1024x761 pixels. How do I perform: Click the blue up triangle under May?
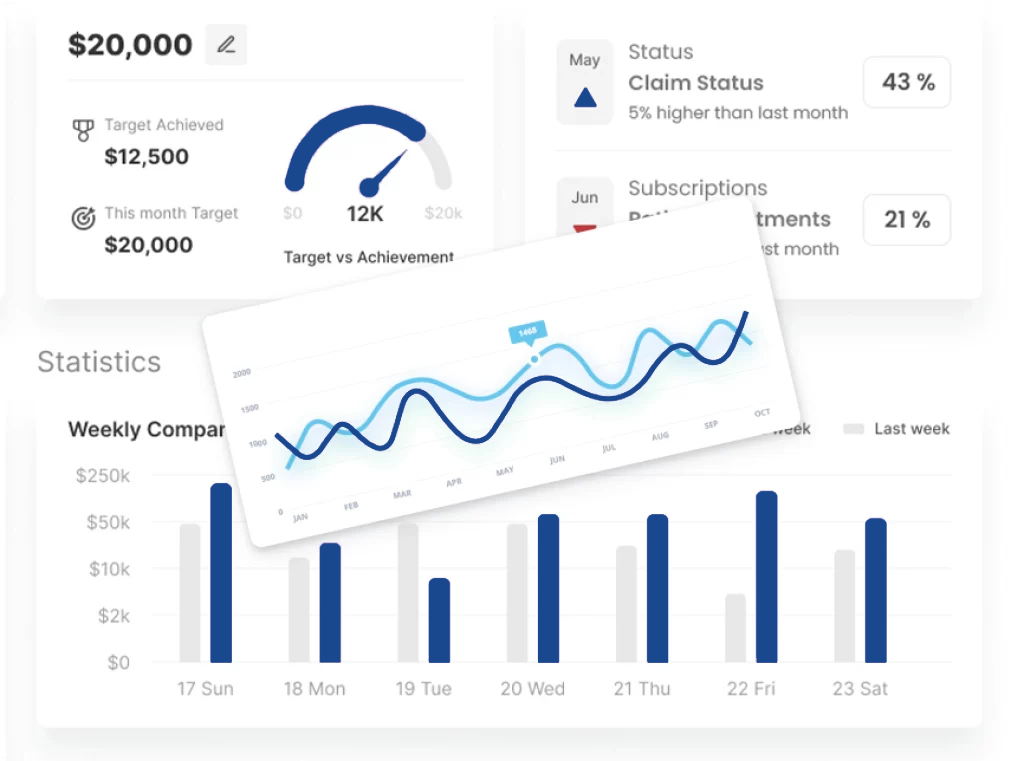point(585,98)
